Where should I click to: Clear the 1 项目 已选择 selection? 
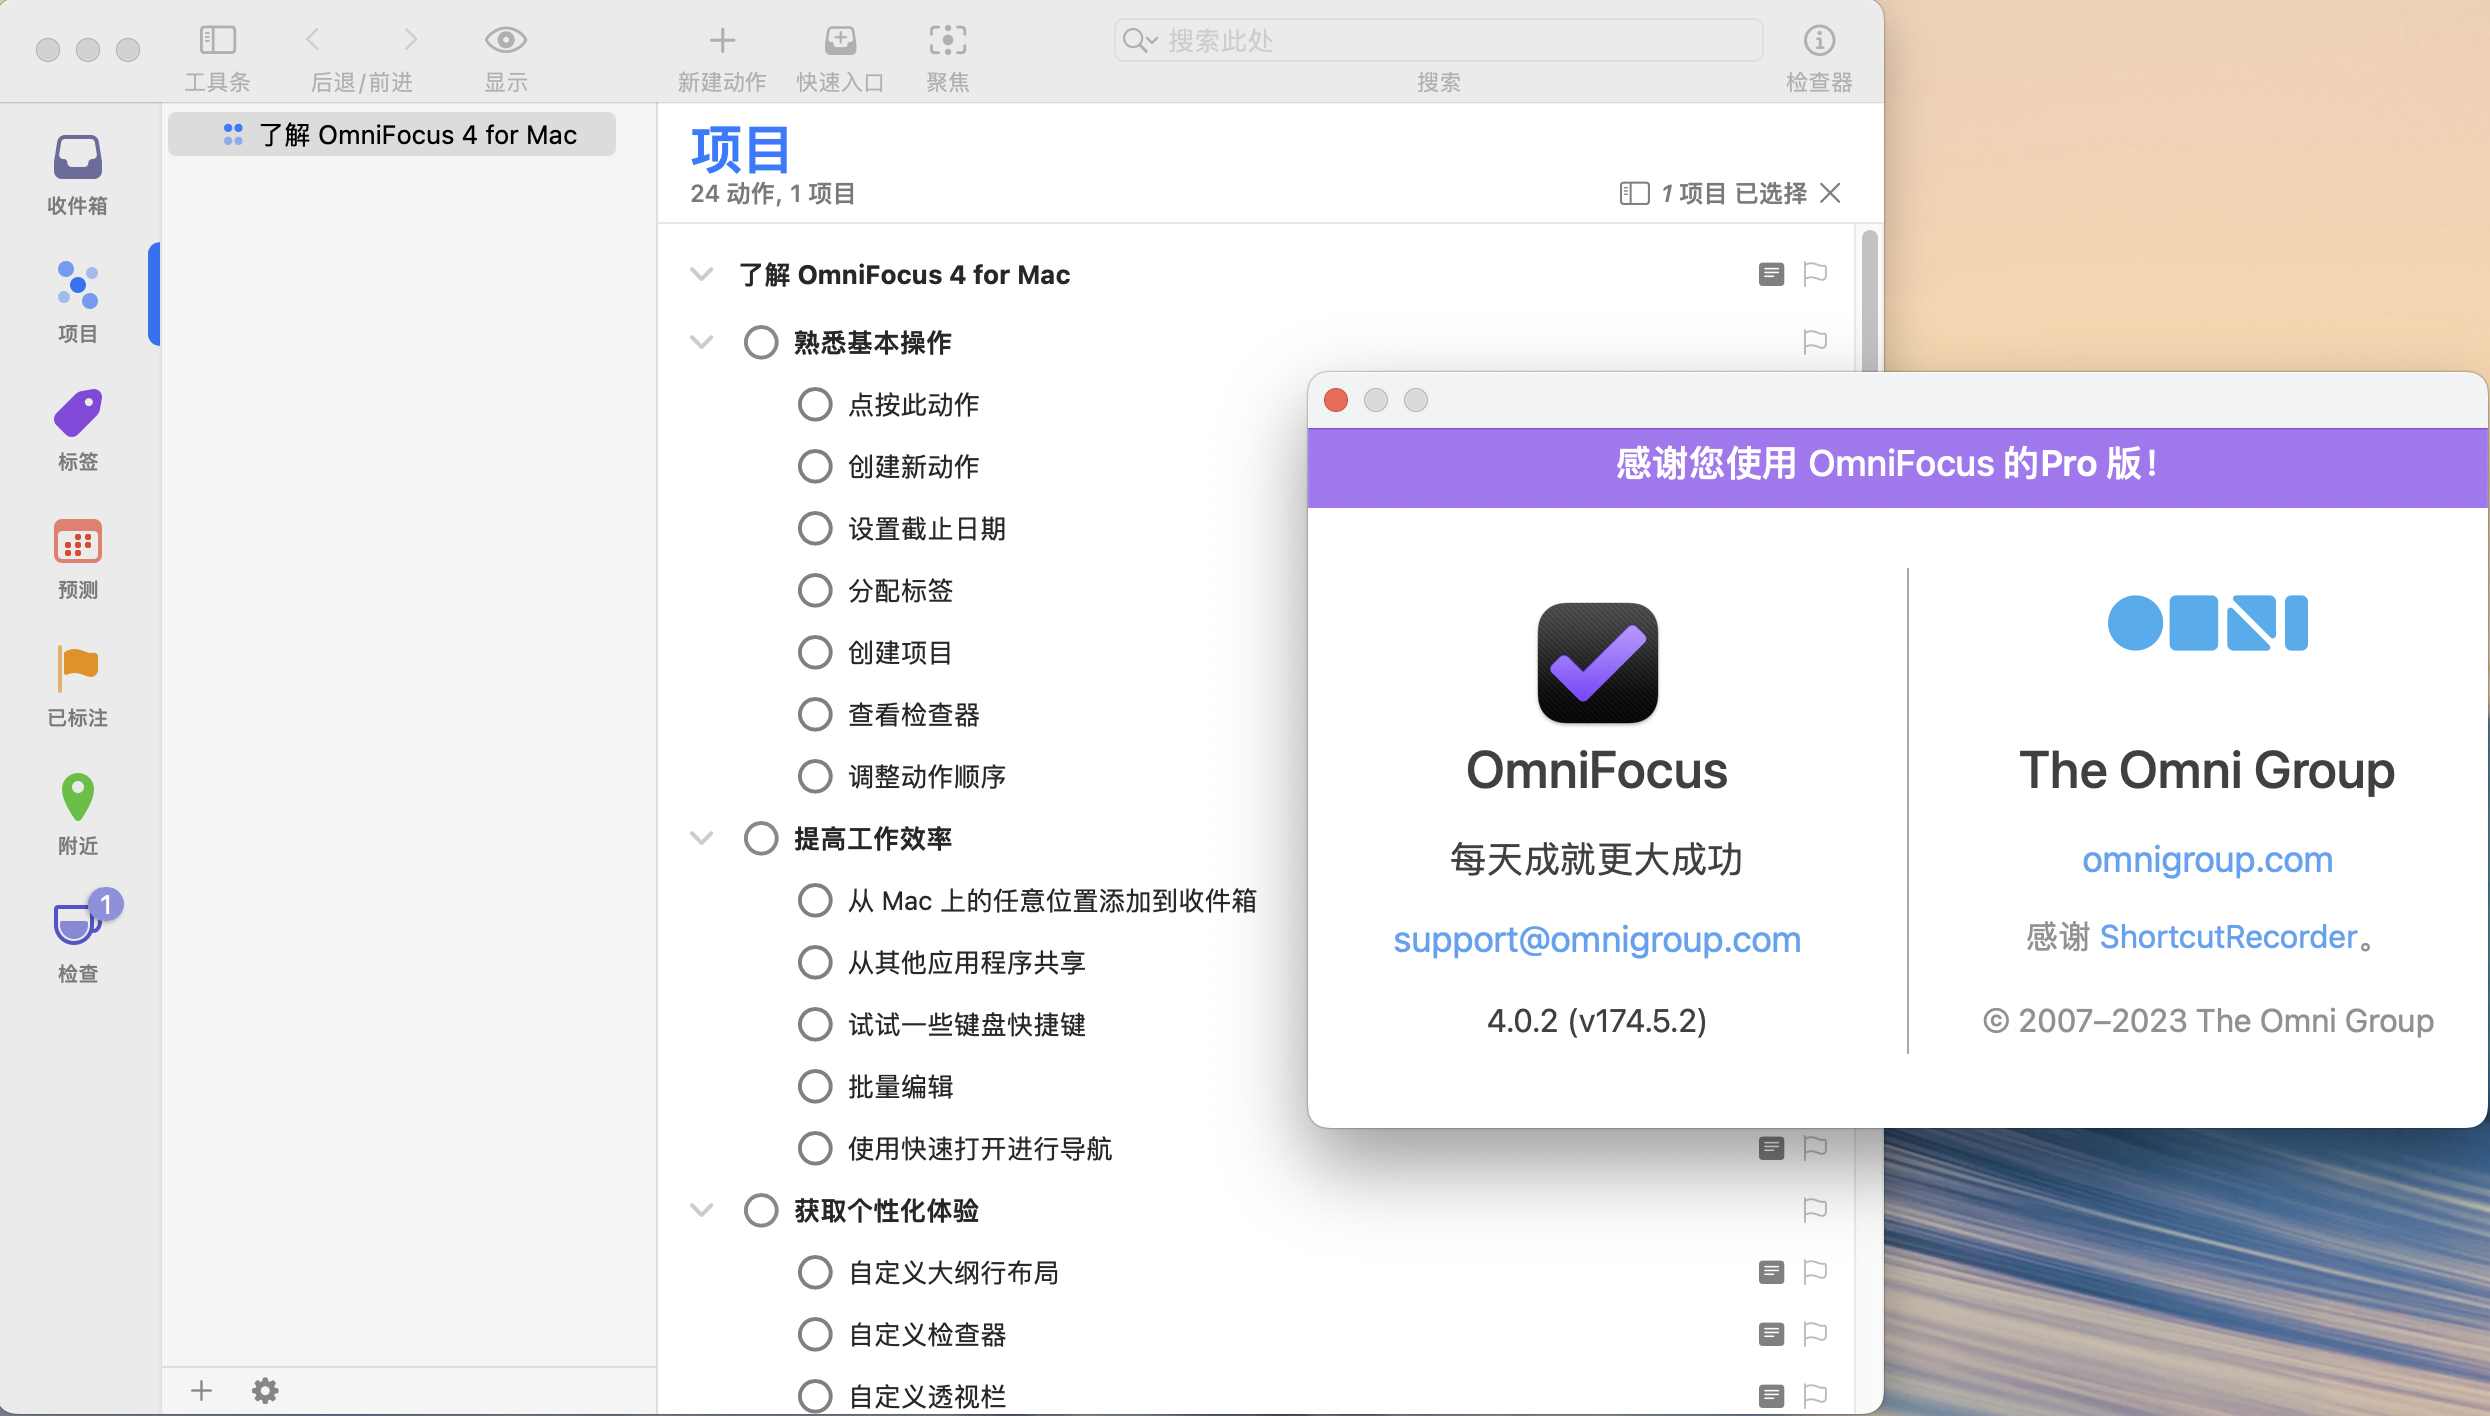click(x=1830, y=193)
